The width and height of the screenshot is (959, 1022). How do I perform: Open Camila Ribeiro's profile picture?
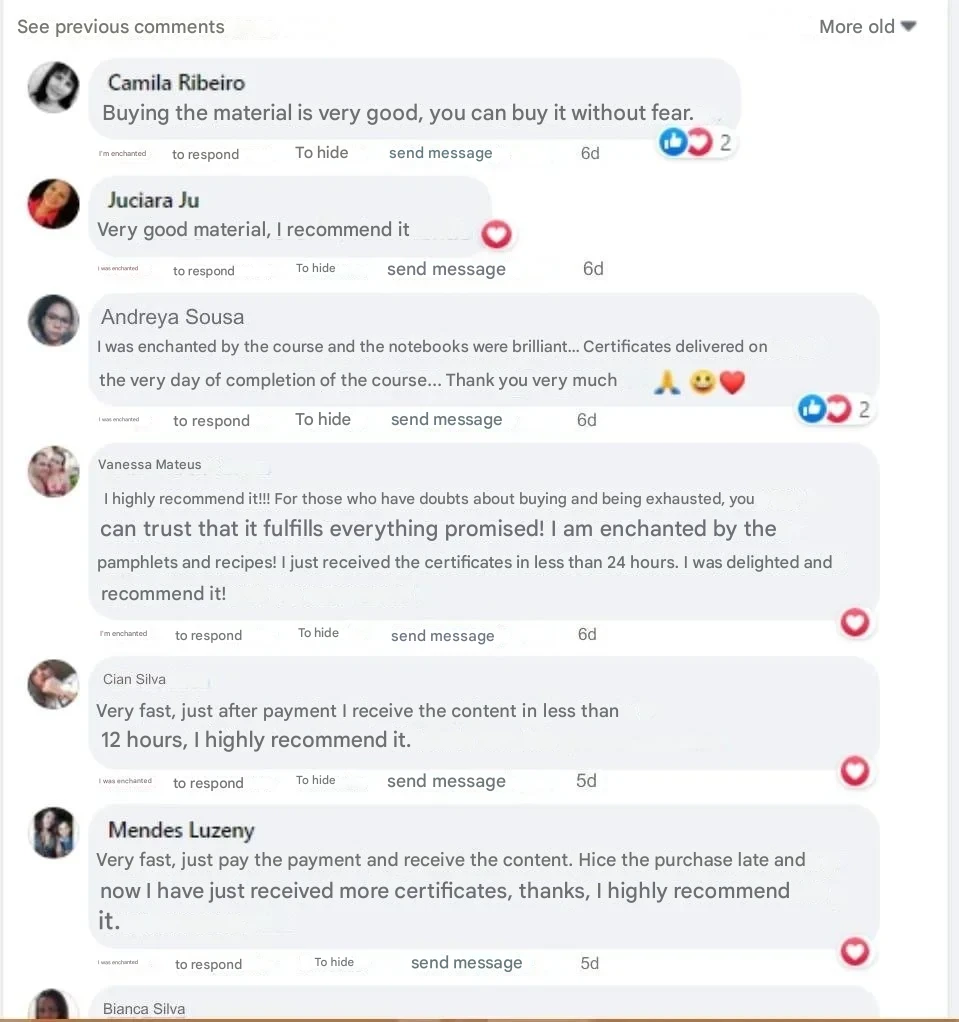(x=54, y=87)
